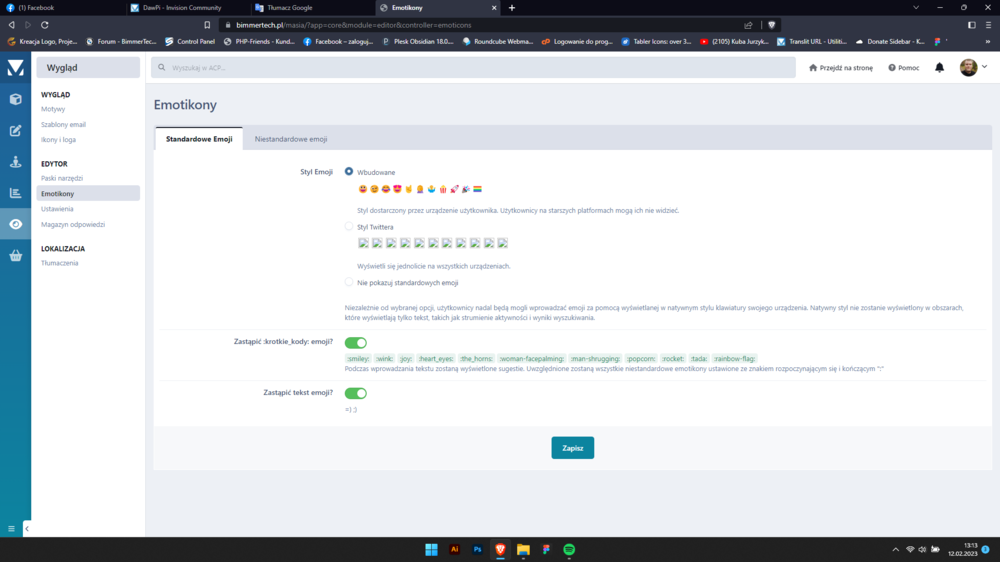Collapse the sidebar with the left chevron
Image resolution: width=1000 pixels, height=562 pixels.
(x=27, y=528)
